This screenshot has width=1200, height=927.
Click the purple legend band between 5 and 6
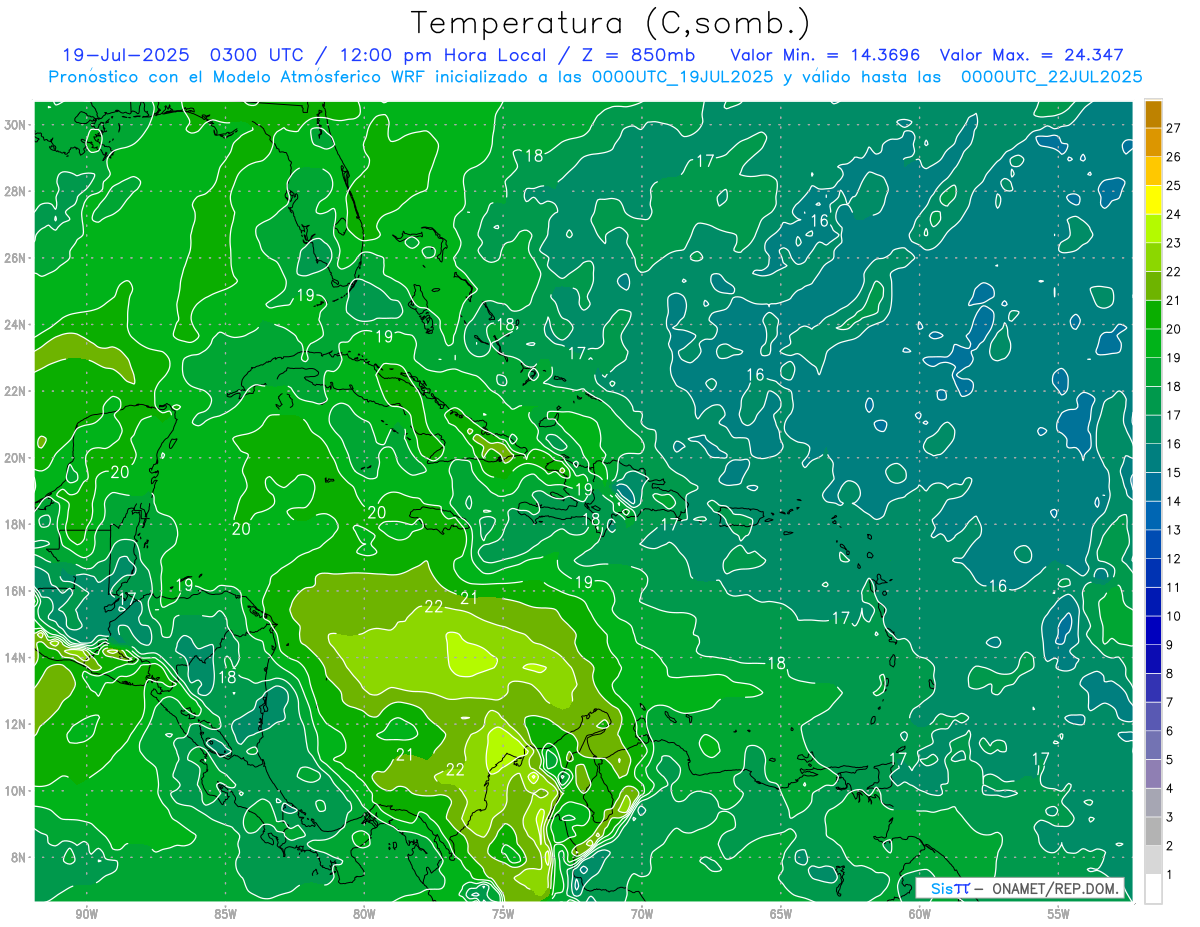click(x=1153, y=745)
